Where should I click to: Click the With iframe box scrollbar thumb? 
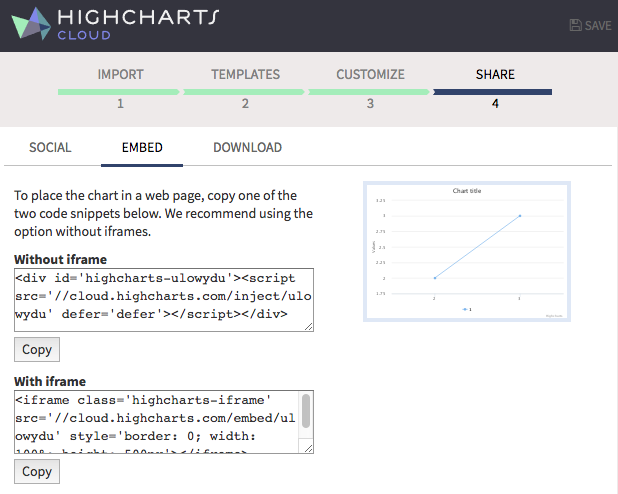point(305,411)
